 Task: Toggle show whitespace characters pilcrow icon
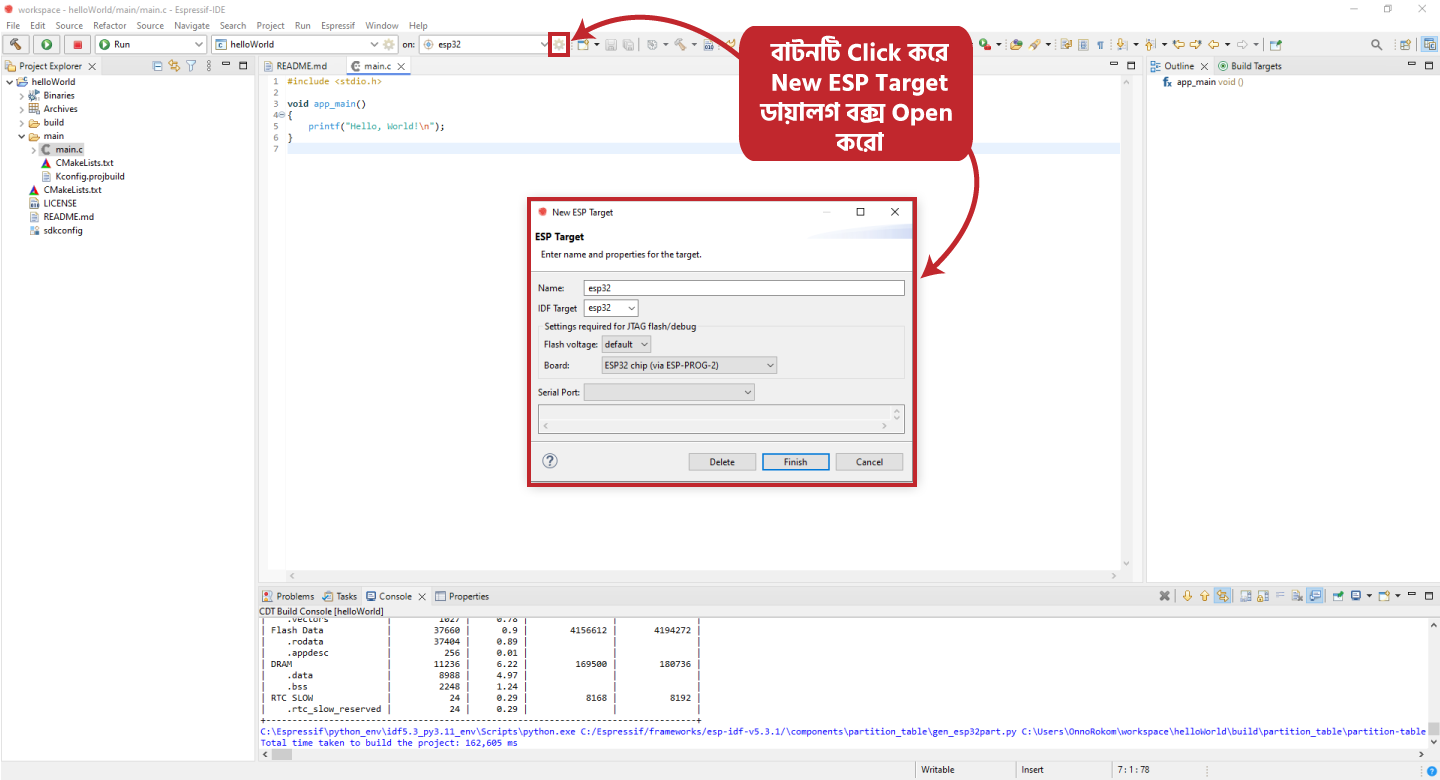[x=1100, y=44]
